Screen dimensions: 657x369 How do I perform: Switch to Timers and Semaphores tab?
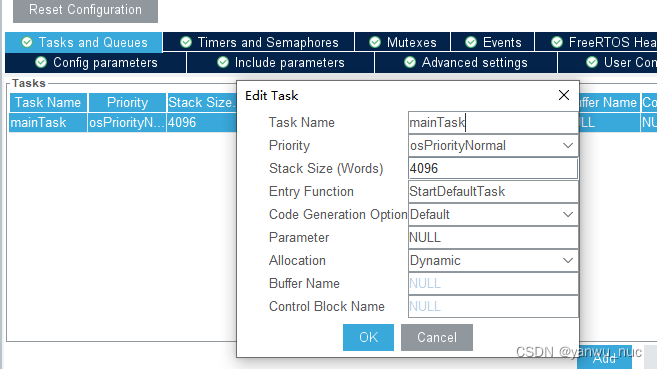tap(259, 42)
